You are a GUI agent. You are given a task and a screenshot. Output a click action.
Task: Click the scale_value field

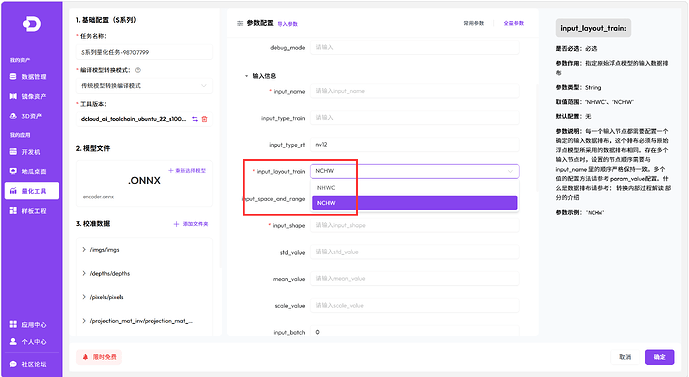pos(415,305)
